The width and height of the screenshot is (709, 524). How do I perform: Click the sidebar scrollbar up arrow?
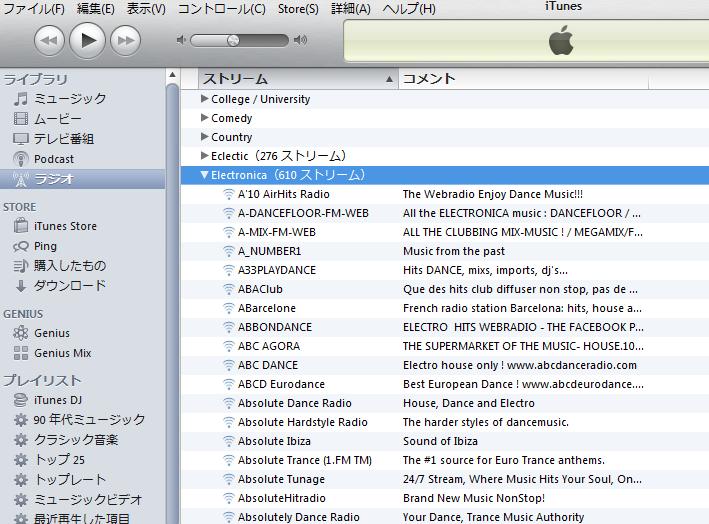pyautogui.click(x=172, y=75)
